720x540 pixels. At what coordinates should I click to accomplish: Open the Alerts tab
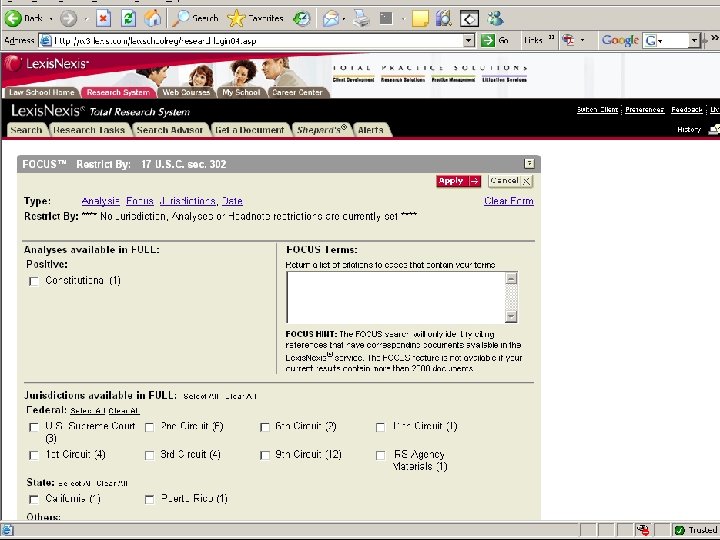(371, 130)
